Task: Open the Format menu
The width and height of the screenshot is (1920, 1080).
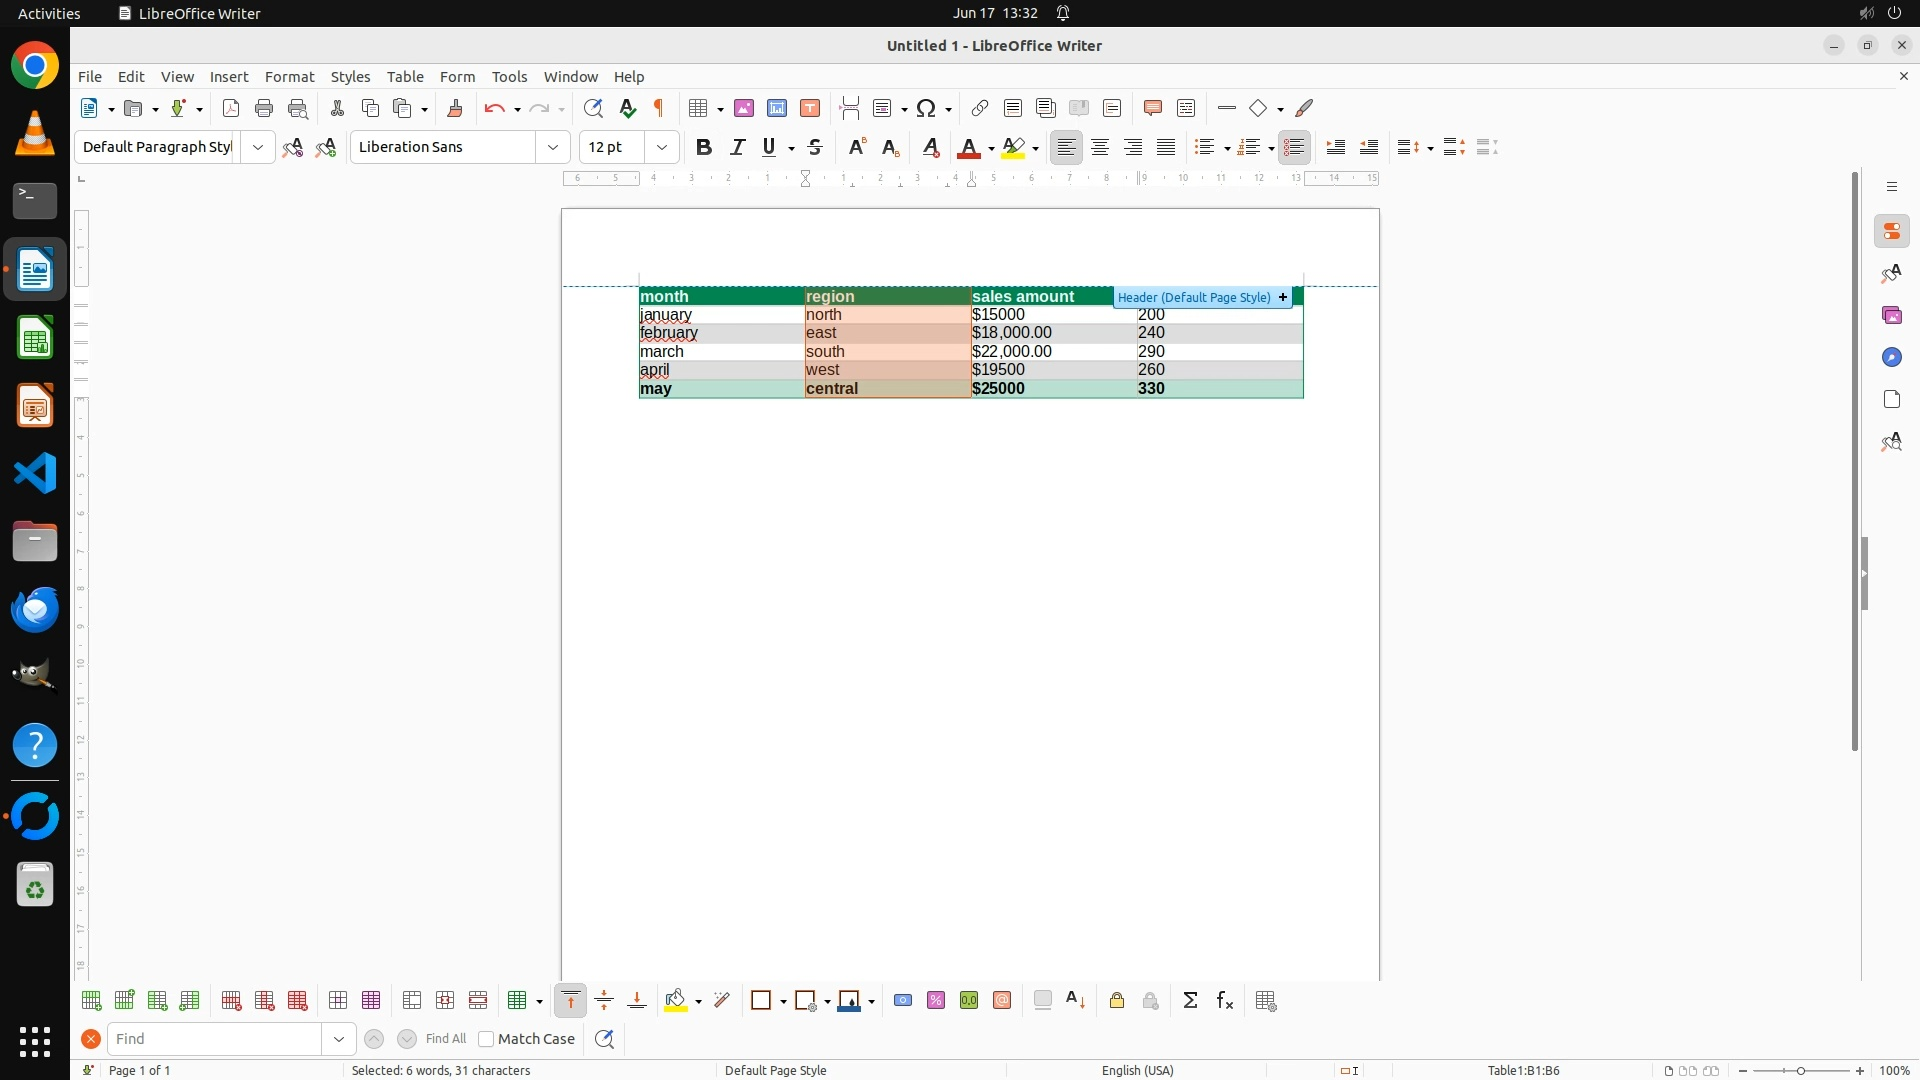Action: tap(289, 77)
